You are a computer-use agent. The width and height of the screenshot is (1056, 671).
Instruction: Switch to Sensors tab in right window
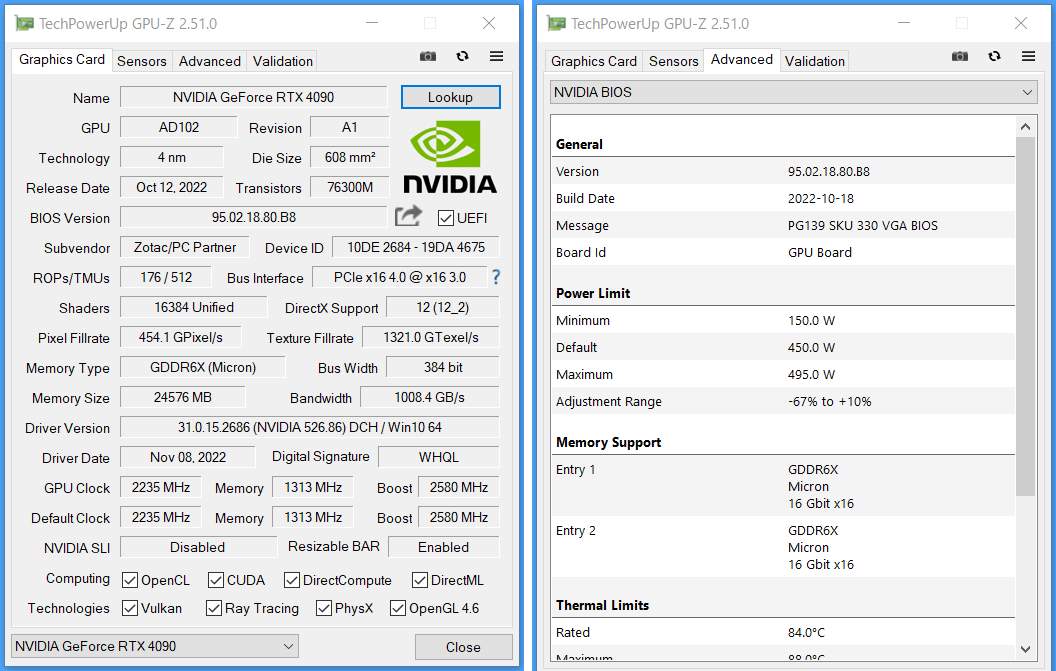(673, 61)
